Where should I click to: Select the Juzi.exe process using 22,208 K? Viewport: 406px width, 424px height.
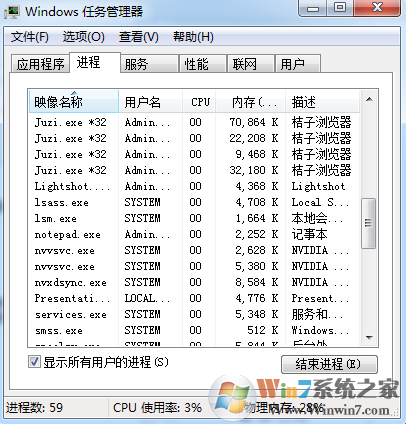click(x=194, y=138)
